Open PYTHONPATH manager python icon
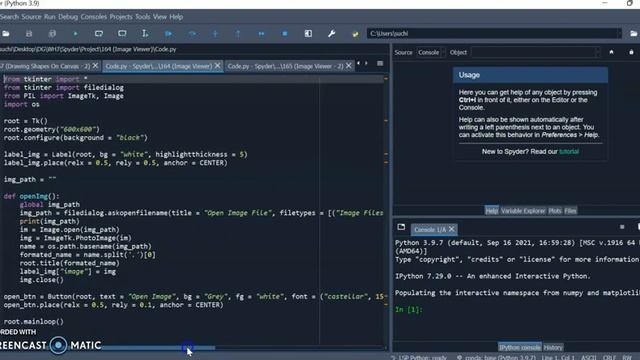640x360 pixels. coord(355,34)
